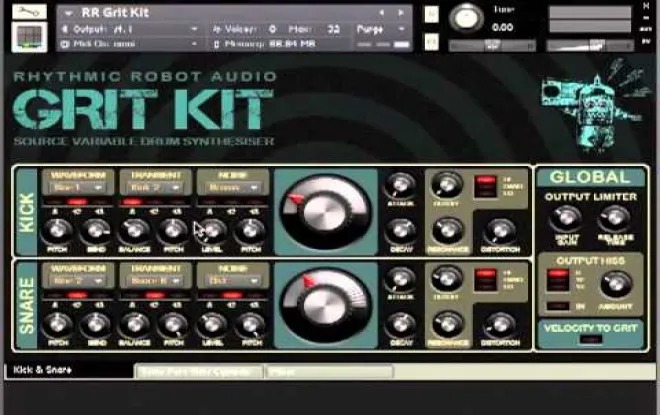This screenshot has height=415, width=660.
Task: Click the pan slider under Tune
Action: tap(492, 45)
